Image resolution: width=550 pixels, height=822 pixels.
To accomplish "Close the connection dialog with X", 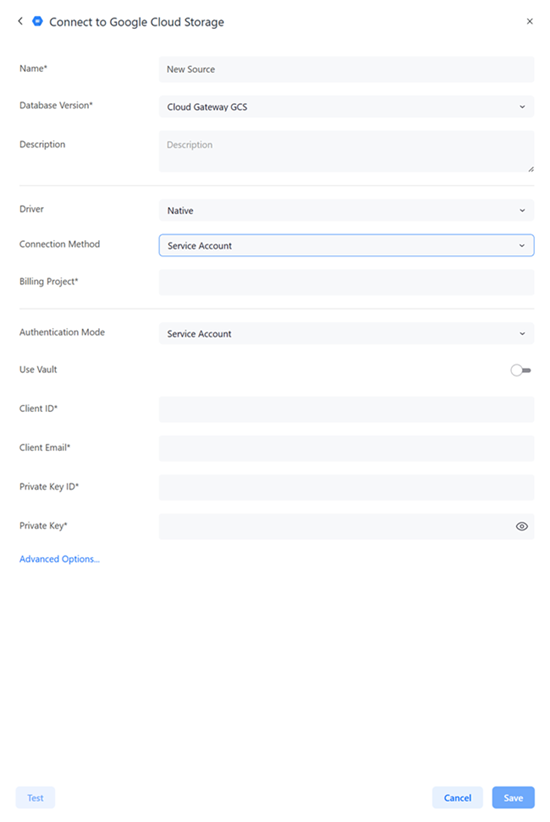I will point(530,21).
